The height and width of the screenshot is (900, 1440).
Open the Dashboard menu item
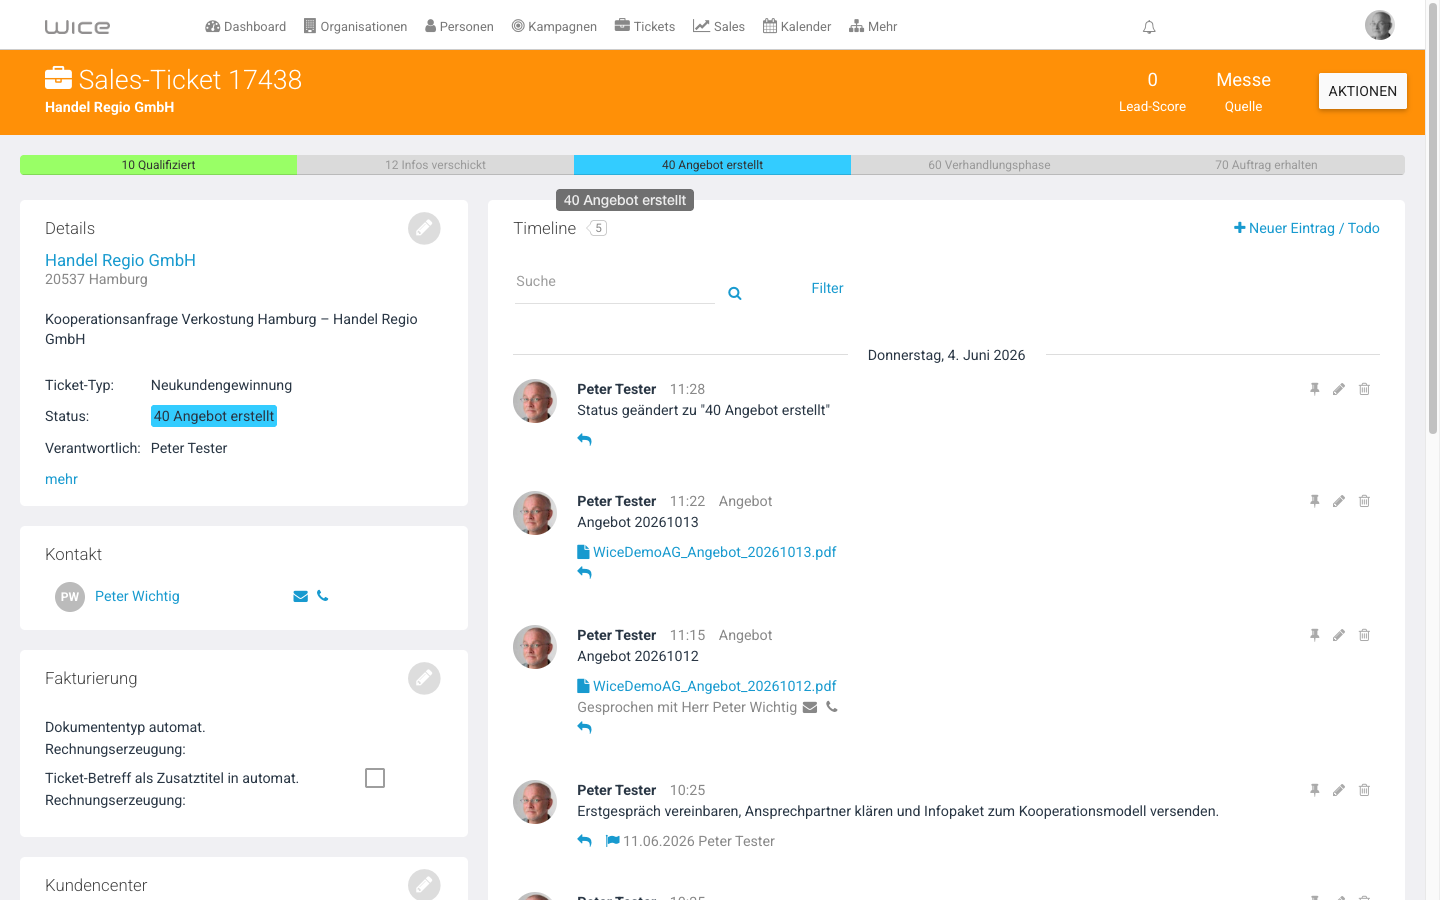pyautogui.click(x=245, y=27)
